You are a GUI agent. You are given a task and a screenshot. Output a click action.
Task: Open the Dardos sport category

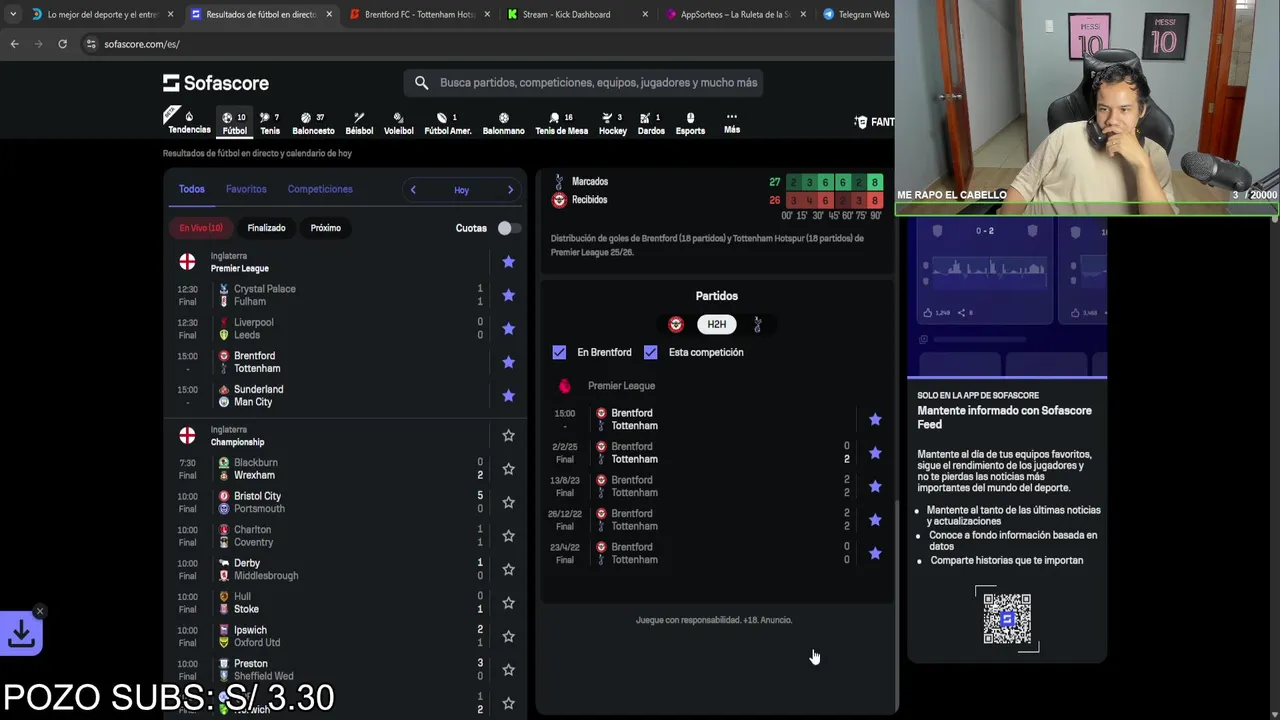point(651,123)
